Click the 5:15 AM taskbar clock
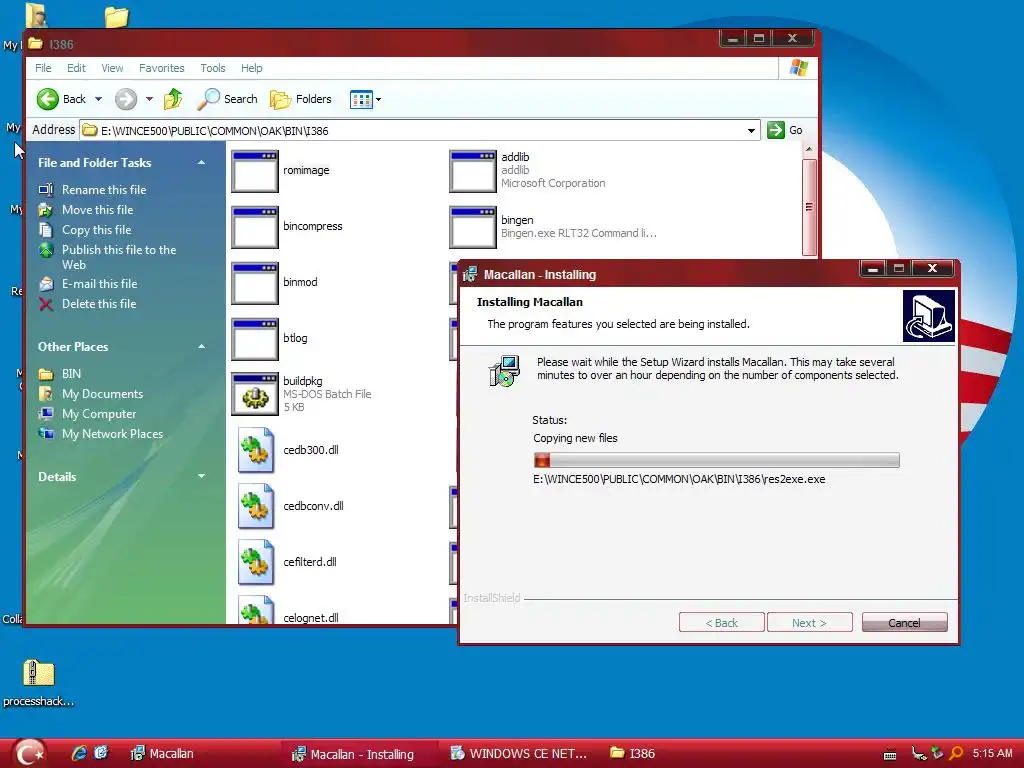1024x768 pixels. [992, 754]
